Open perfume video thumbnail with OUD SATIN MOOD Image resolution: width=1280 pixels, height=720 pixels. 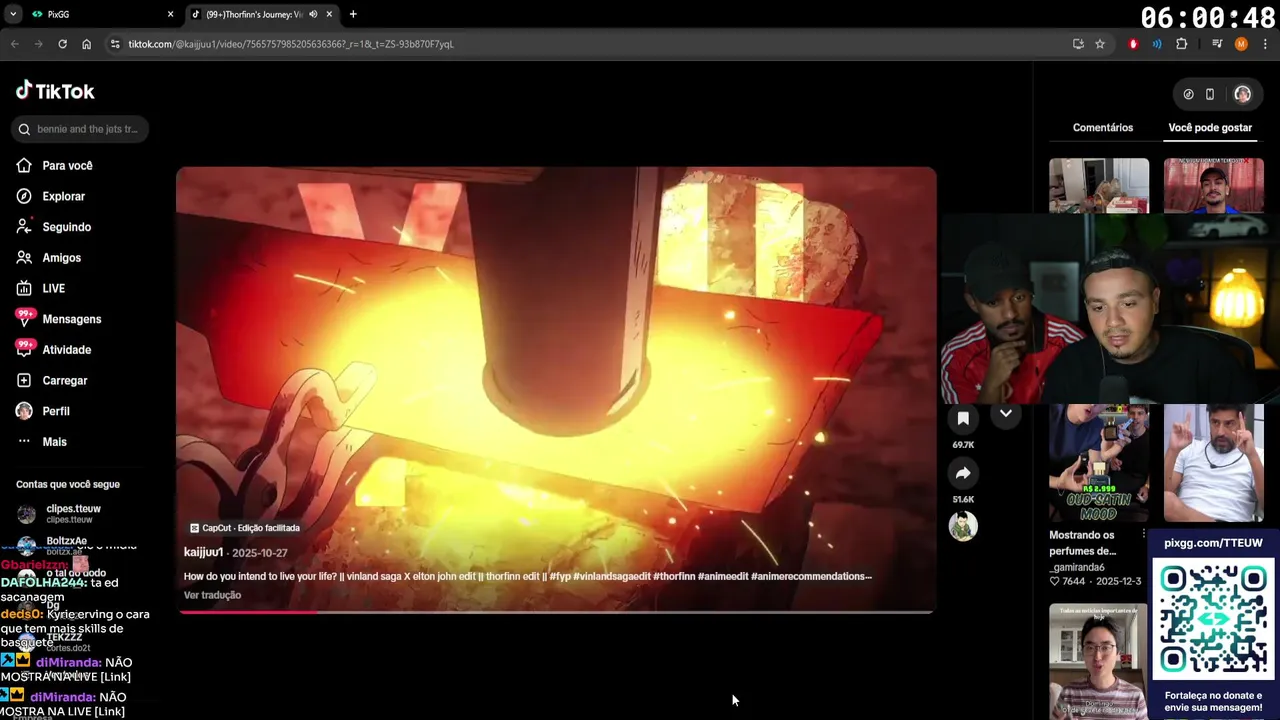tap(1099, 463)
